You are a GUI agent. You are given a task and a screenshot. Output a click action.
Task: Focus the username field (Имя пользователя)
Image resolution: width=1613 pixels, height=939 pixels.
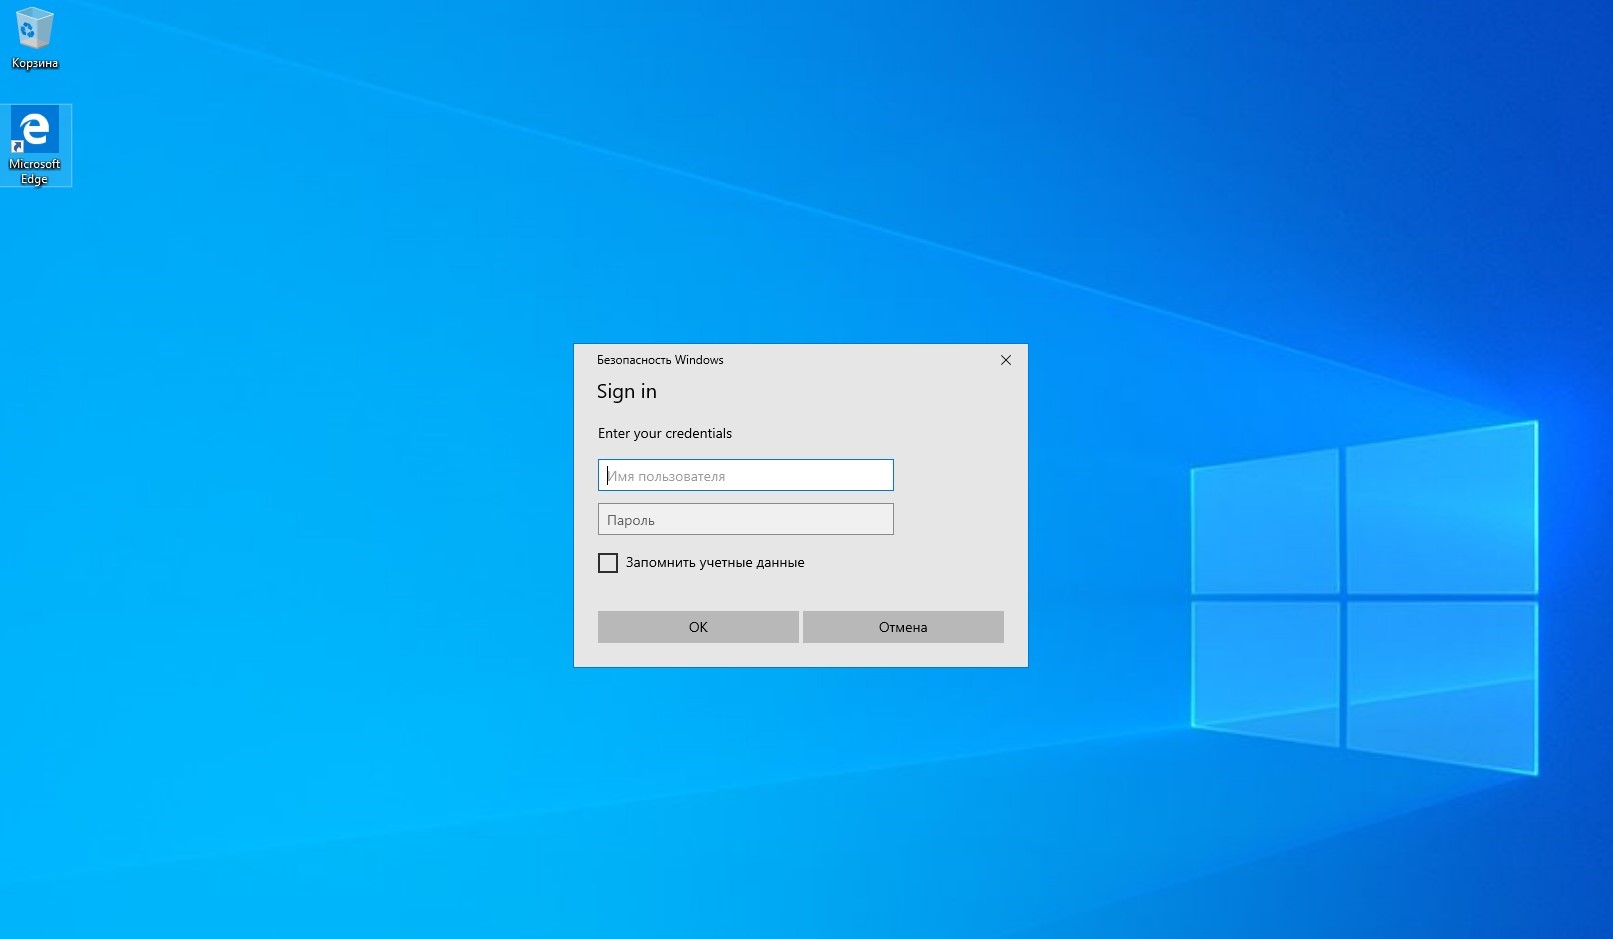coord(745,475)
